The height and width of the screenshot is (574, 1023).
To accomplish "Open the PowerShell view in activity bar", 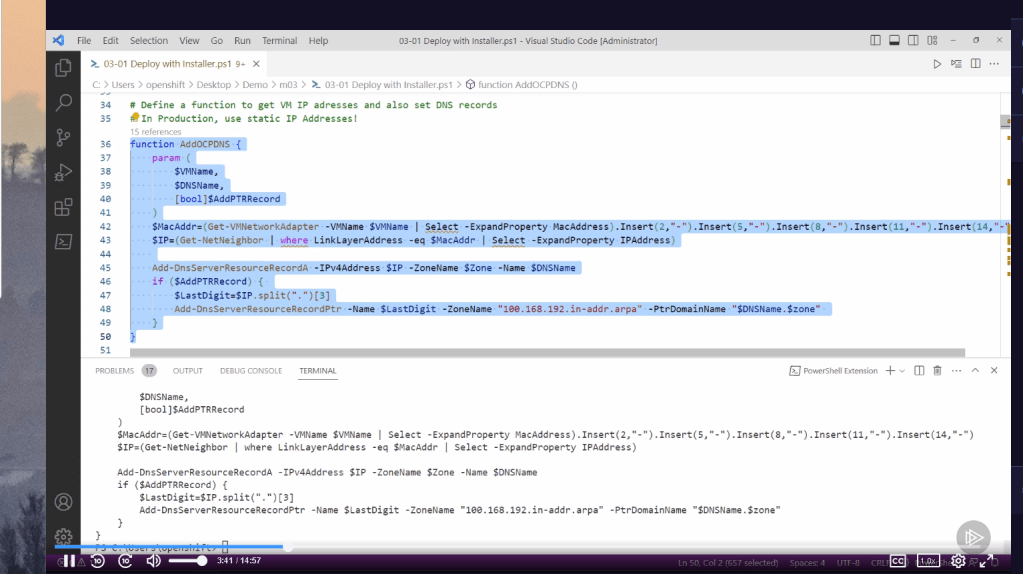I will [63, 242].
